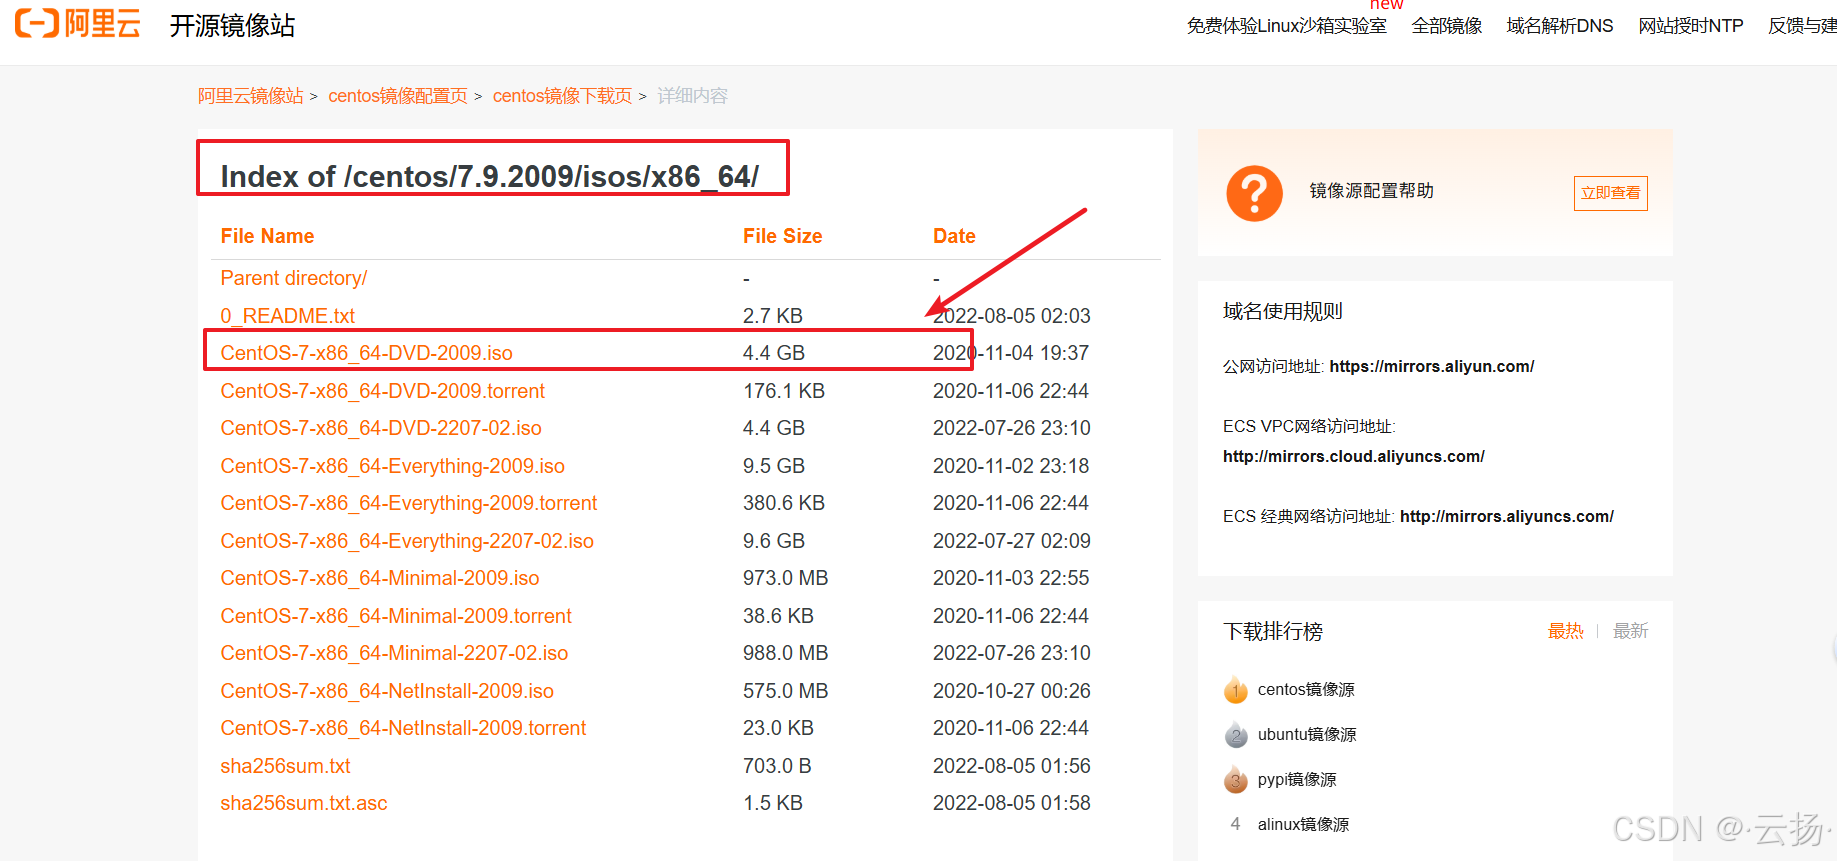The width and height of the screenshot is (1837, 861).
Task: Download CentOS-7-x86_64-DVD-2207-02.iso
Action: click(x=381, y=428)
